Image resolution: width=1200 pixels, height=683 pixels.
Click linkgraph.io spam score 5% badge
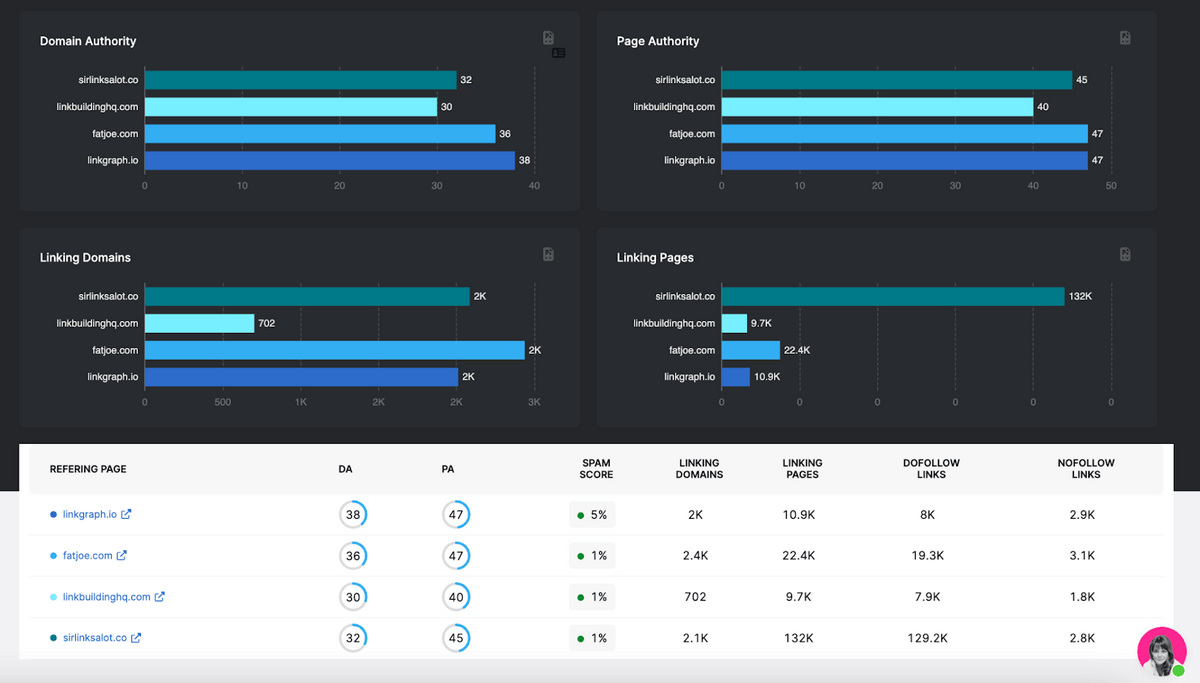(592, 515)
